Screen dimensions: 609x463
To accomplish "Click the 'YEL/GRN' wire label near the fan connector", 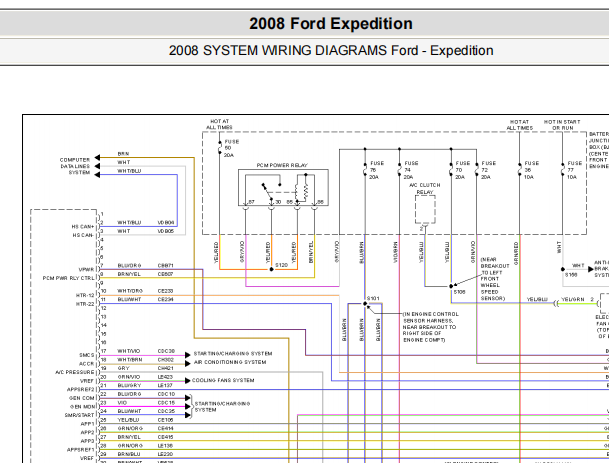I will click(572, 299).
